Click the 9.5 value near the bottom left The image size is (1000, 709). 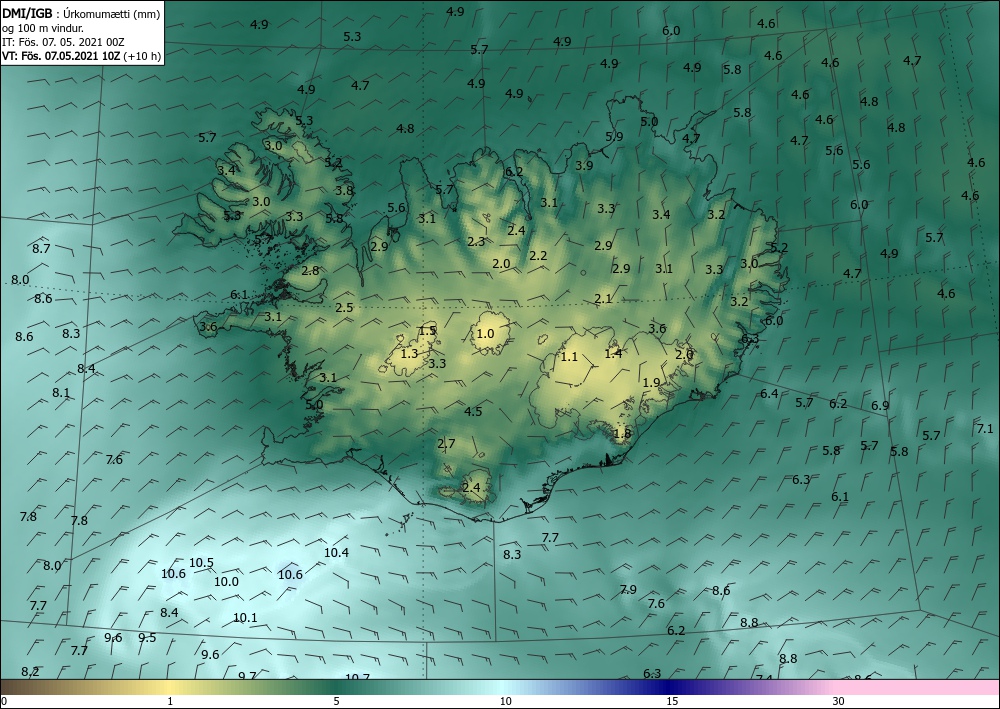pos(147,638)
